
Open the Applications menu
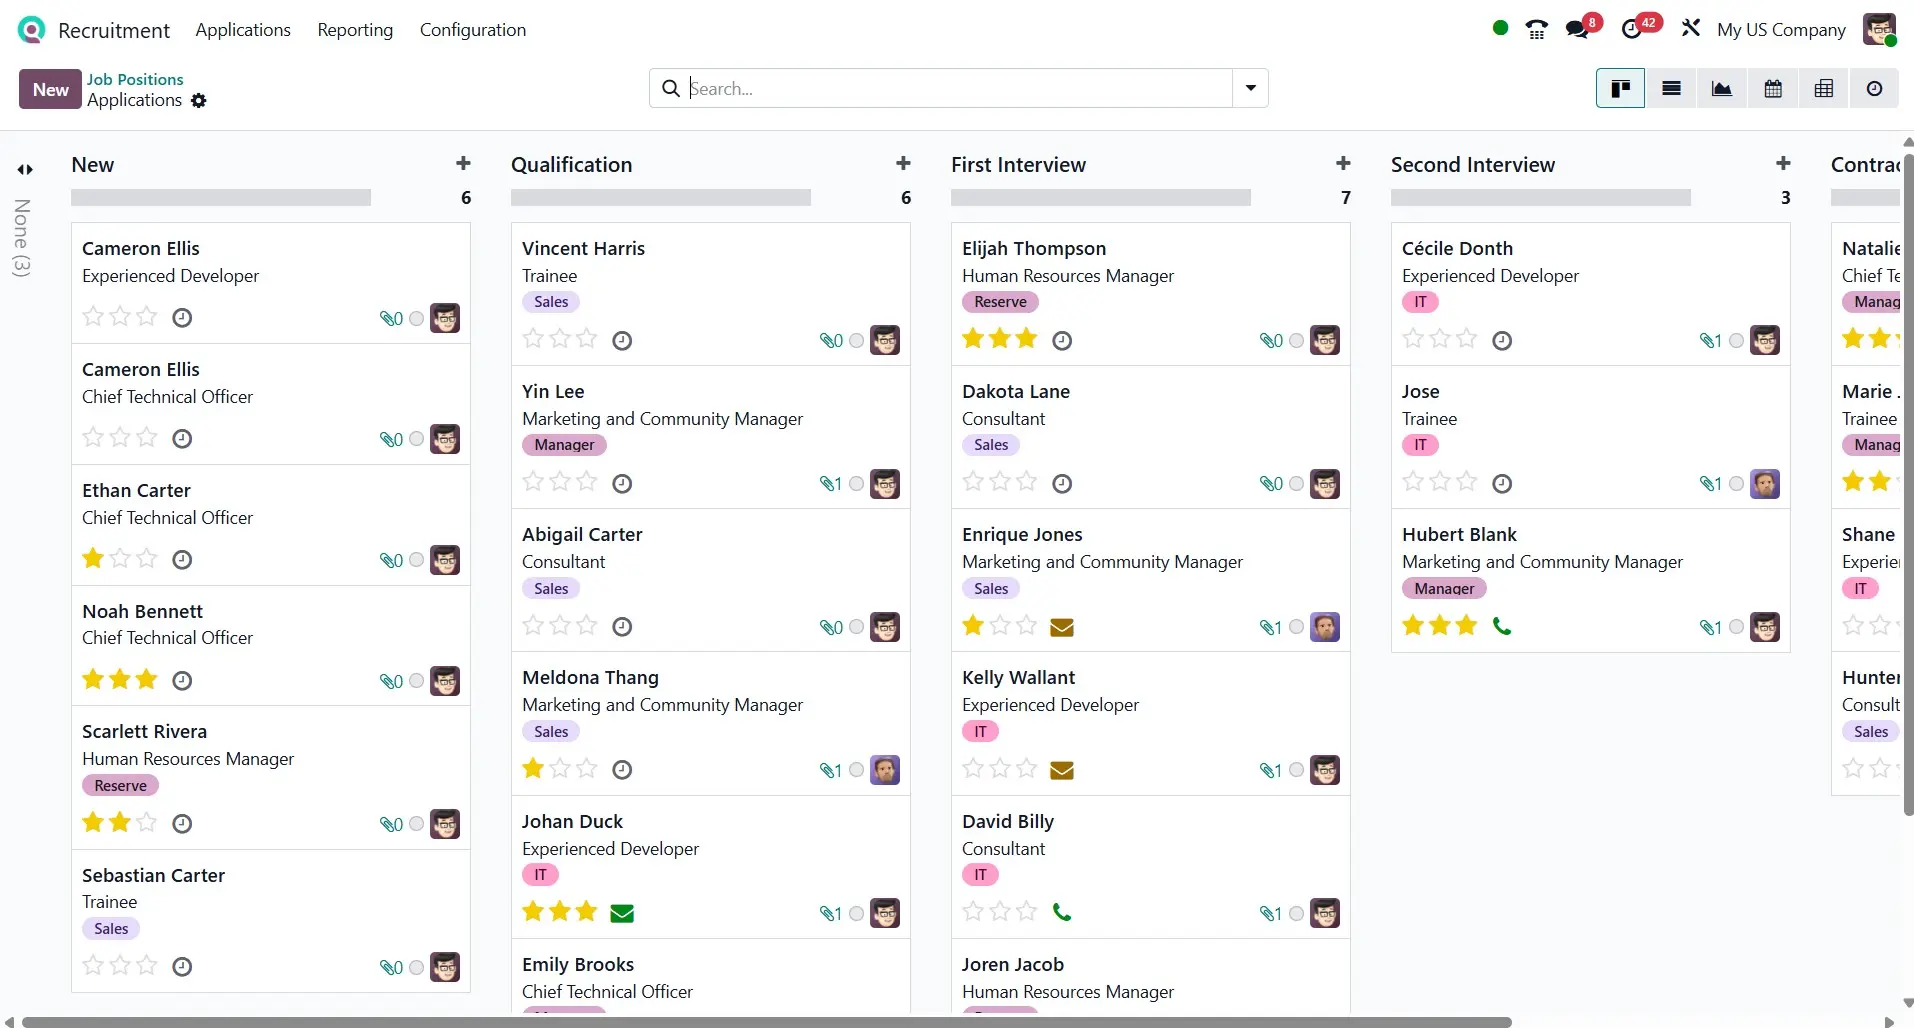[243, 30]
